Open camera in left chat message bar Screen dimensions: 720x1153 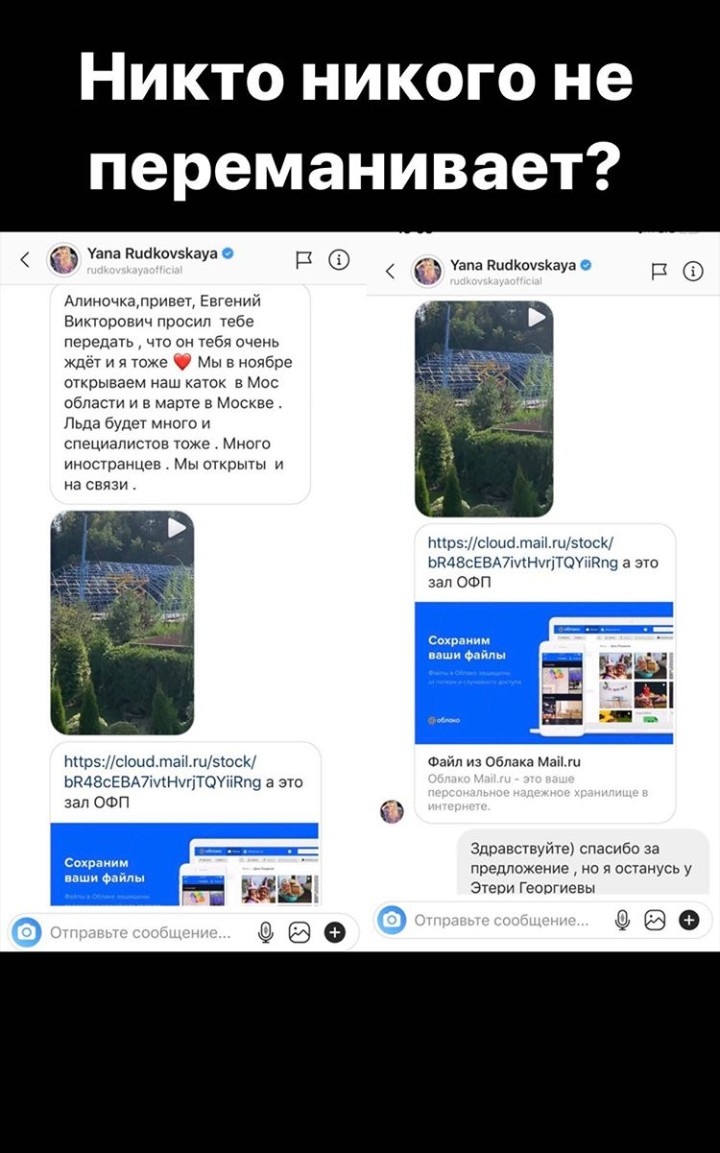tap(27, 932)
